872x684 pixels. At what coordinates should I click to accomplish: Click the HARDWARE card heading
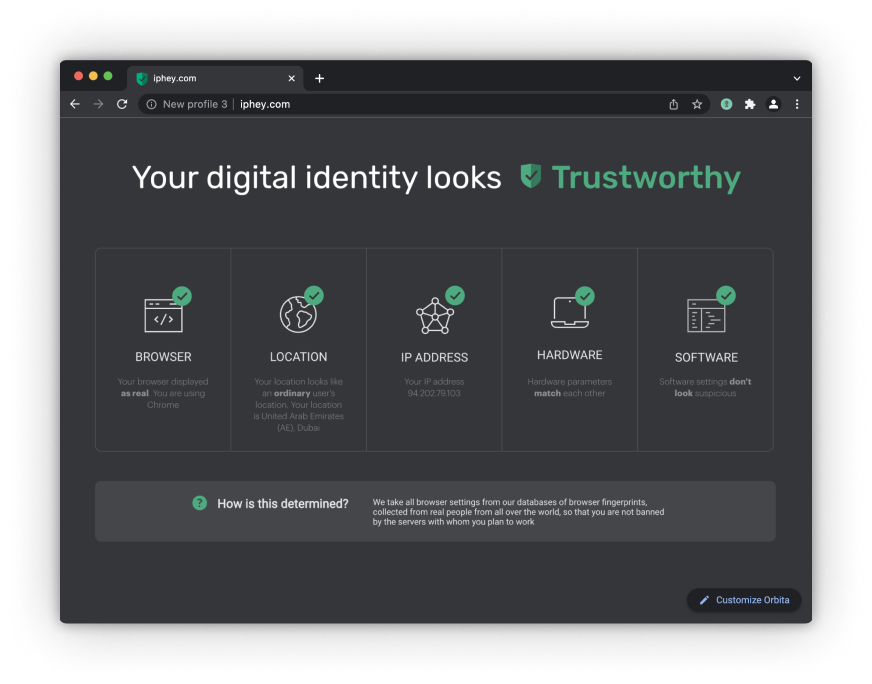569,355
